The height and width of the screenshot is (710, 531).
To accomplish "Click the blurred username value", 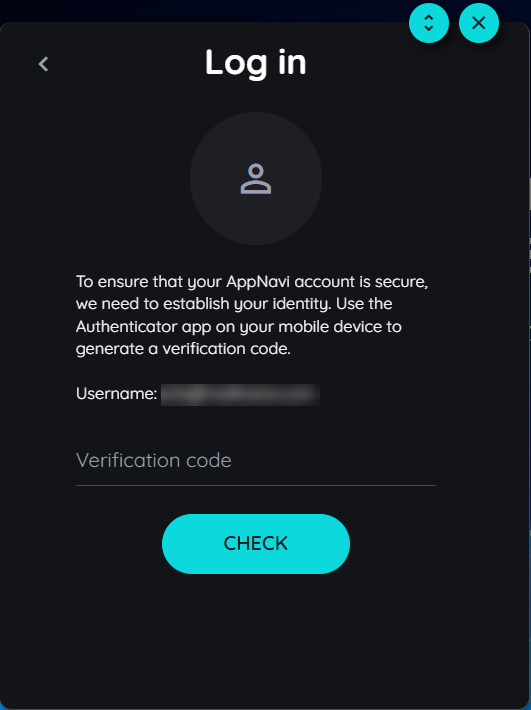I will (x=240, y=394).
